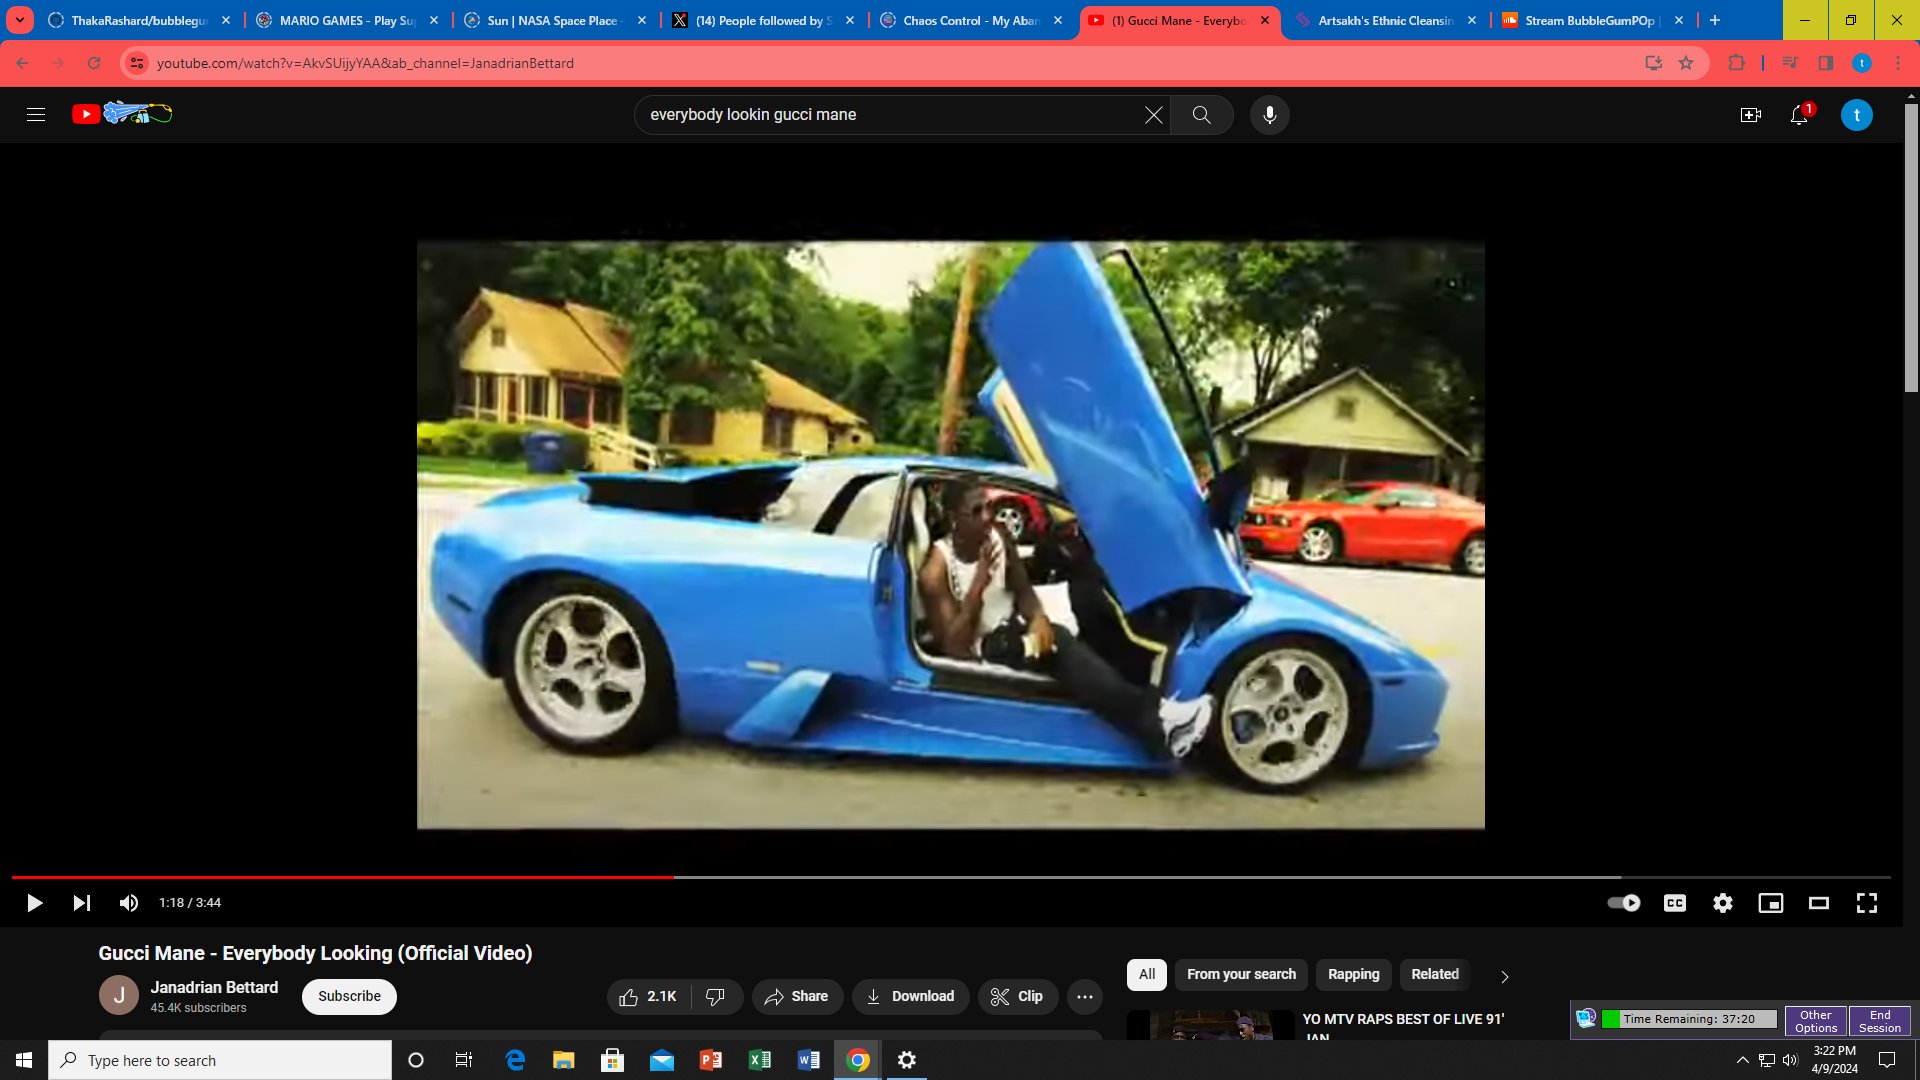This screenshot has height=1080, width=1920.
Task: Switch to Sun NASA Space Place tab
Action: (x=554, y=20)
